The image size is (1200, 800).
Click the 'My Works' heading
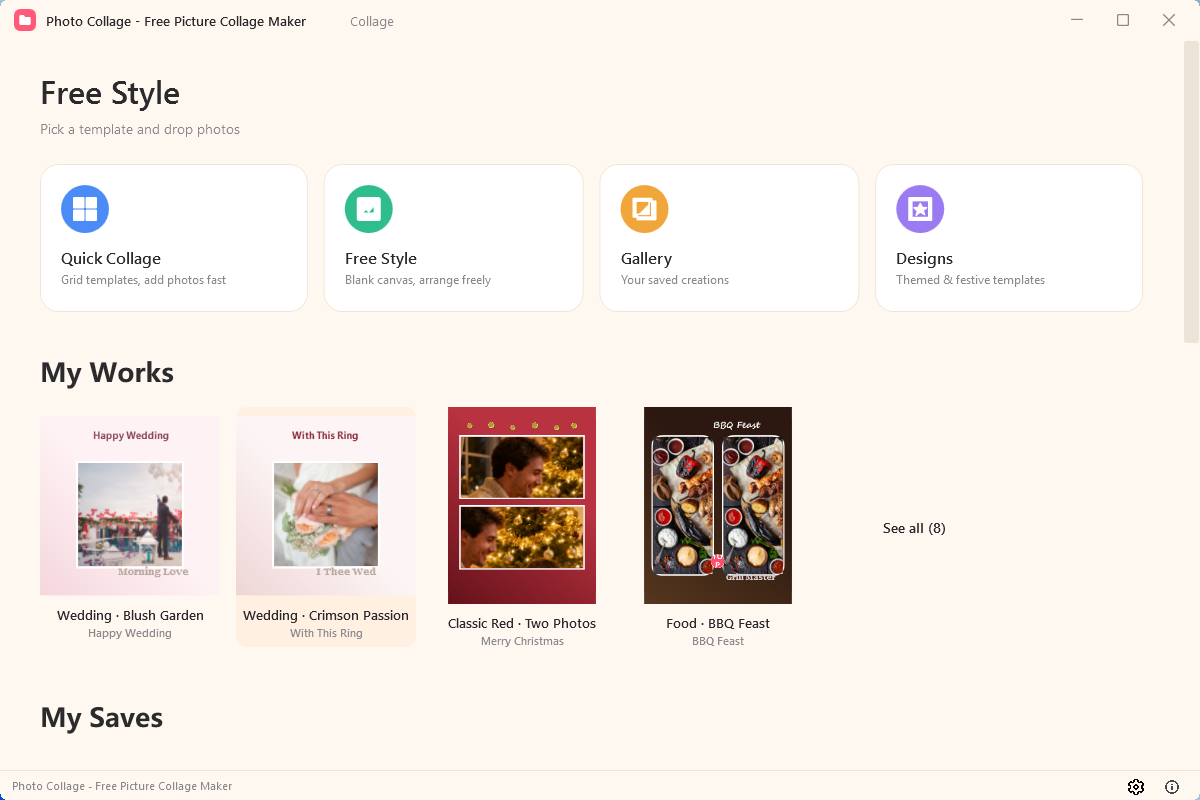point(107,373)
